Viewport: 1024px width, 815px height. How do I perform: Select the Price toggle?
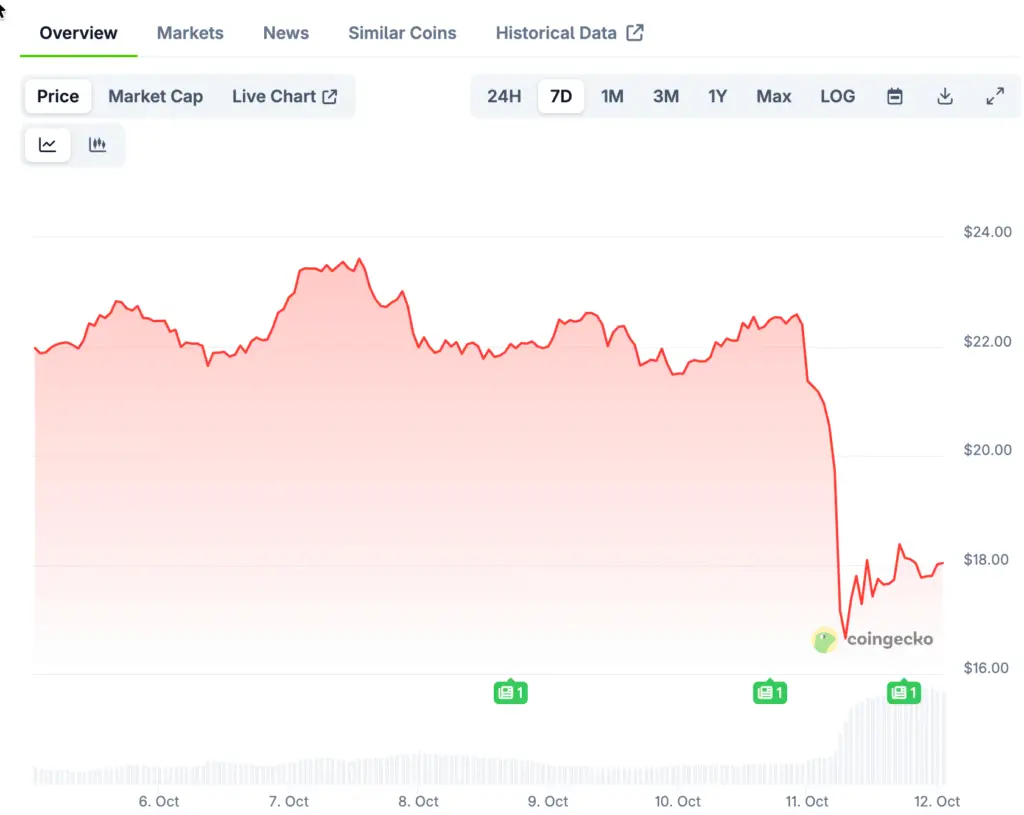[x=58, y=97]
